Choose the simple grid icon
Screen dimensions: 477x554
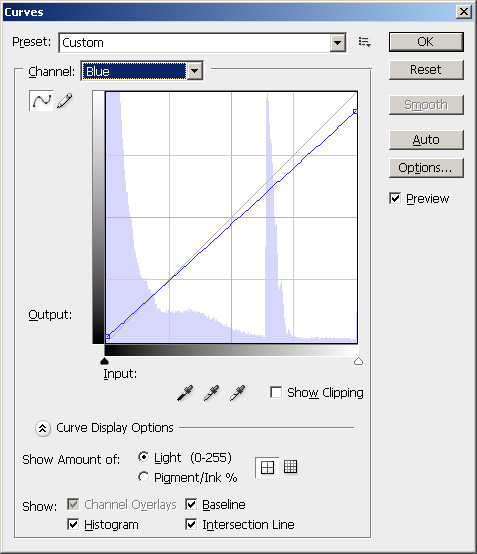267,467
